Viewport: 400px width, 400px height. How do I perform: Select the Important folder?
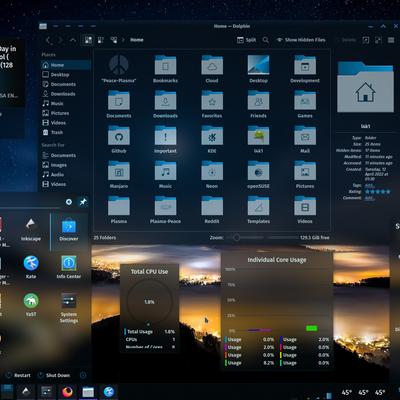point(165,139)
